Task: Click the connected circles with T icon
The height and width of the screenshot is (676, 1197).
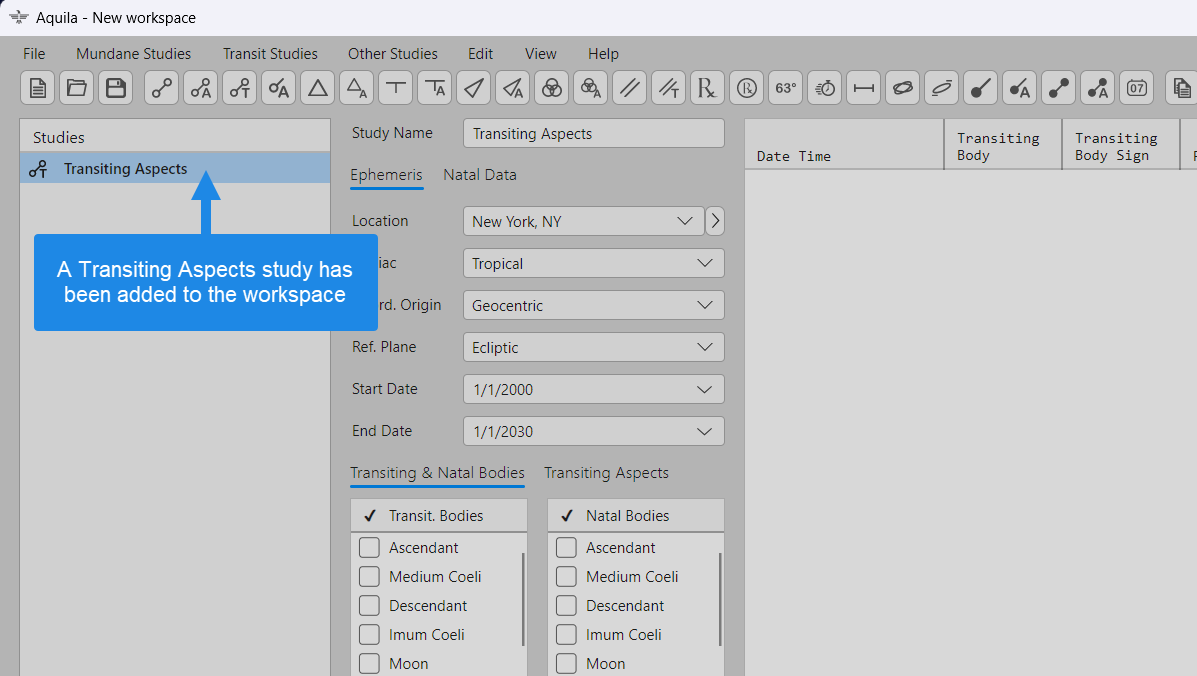Action: tap(240, 88)
